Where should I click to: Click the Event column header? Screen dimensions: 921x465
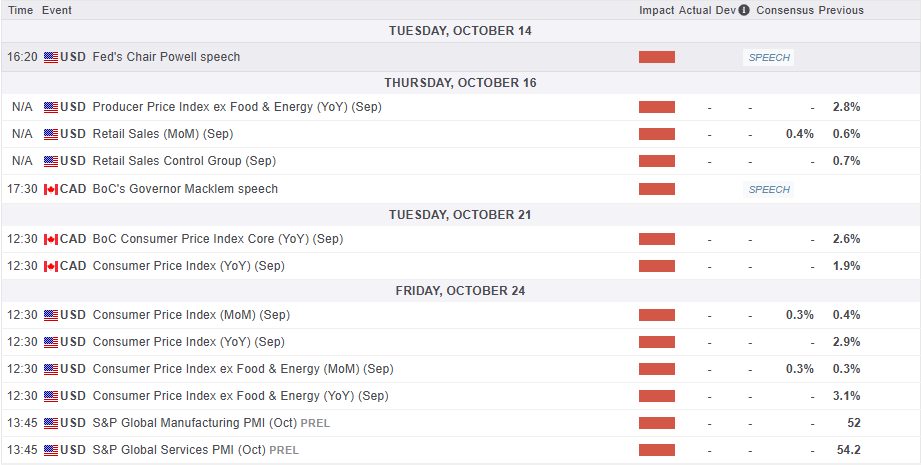(x=58, y=10)
